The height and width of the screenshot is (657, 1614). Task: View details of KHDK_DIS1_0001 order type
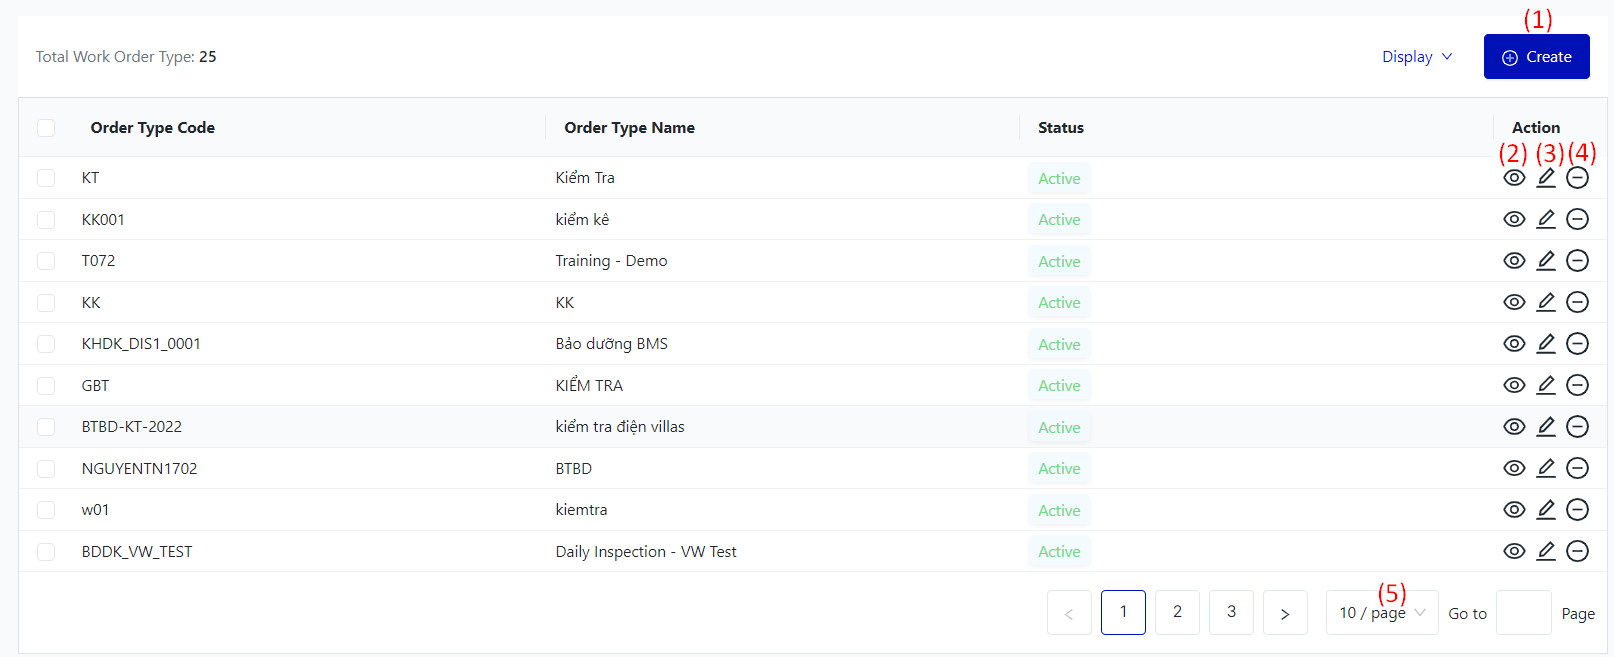(1514, 344)
